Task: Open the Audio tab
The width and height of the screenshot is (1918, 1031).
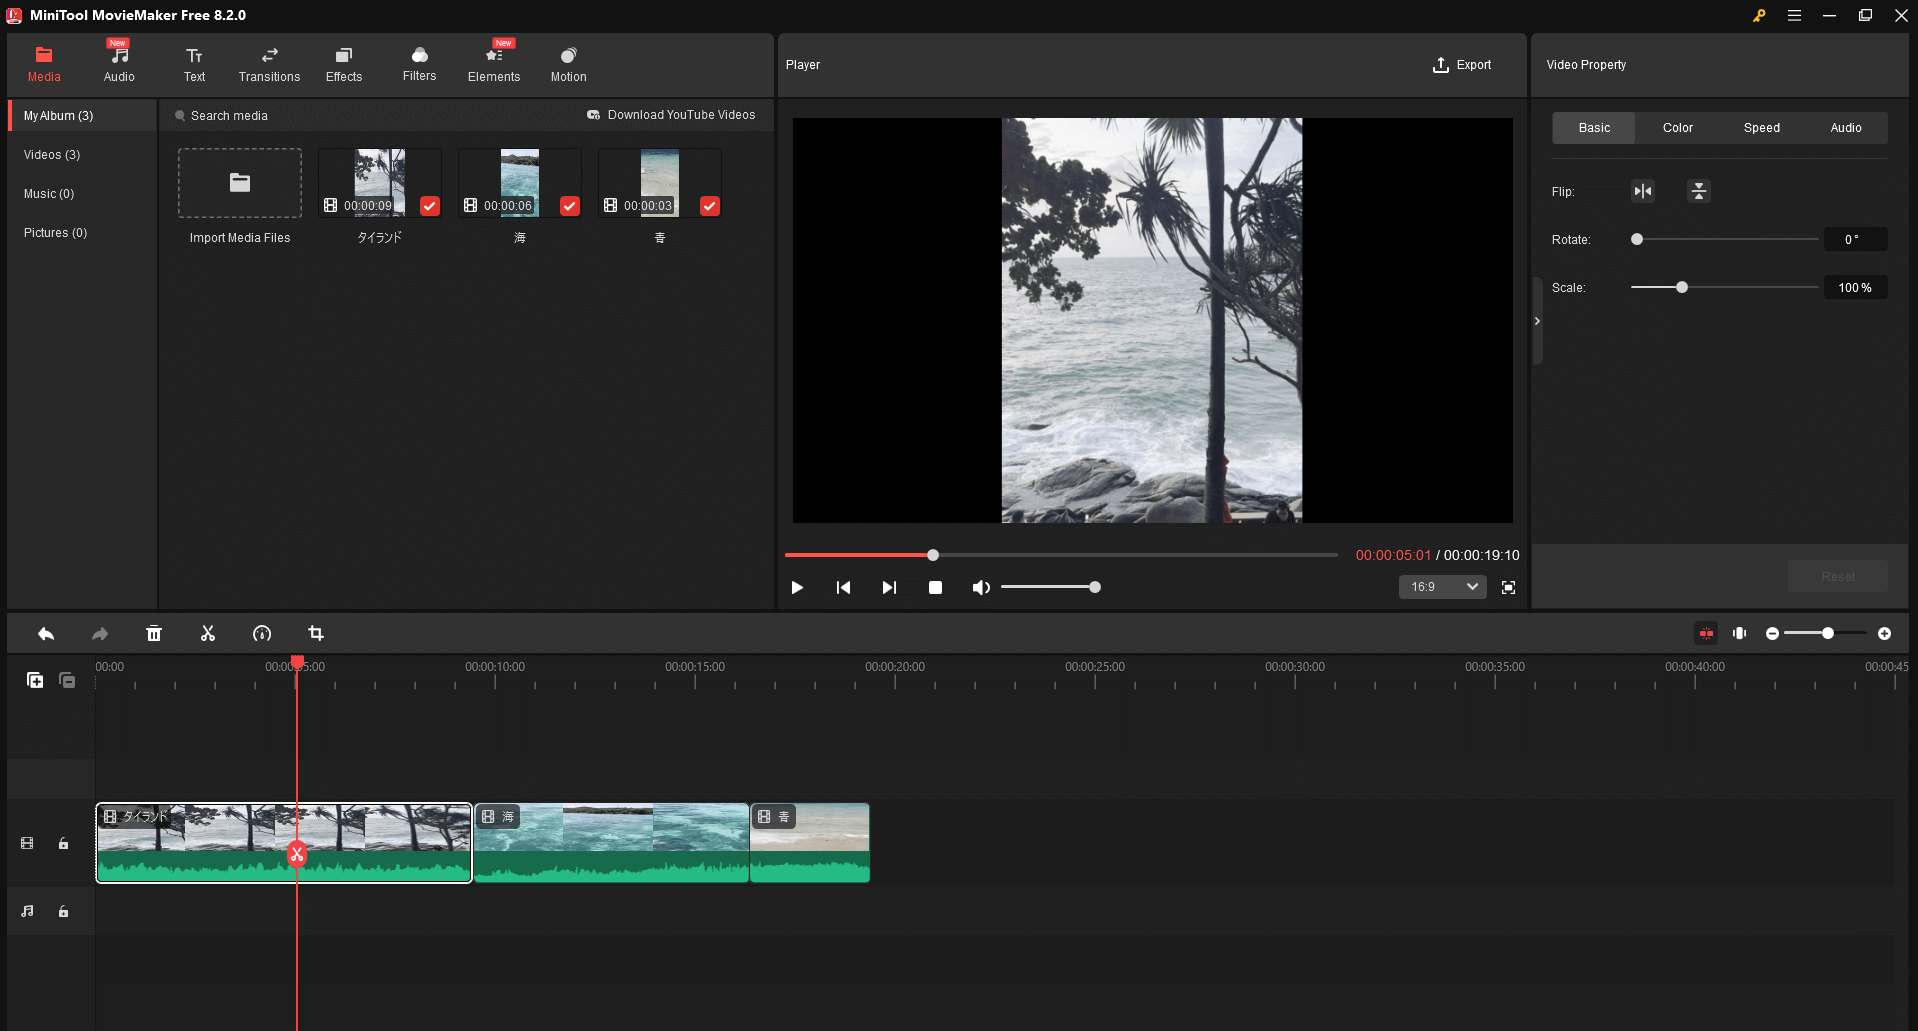Action: pyautogui.click(x=119, y=64)
